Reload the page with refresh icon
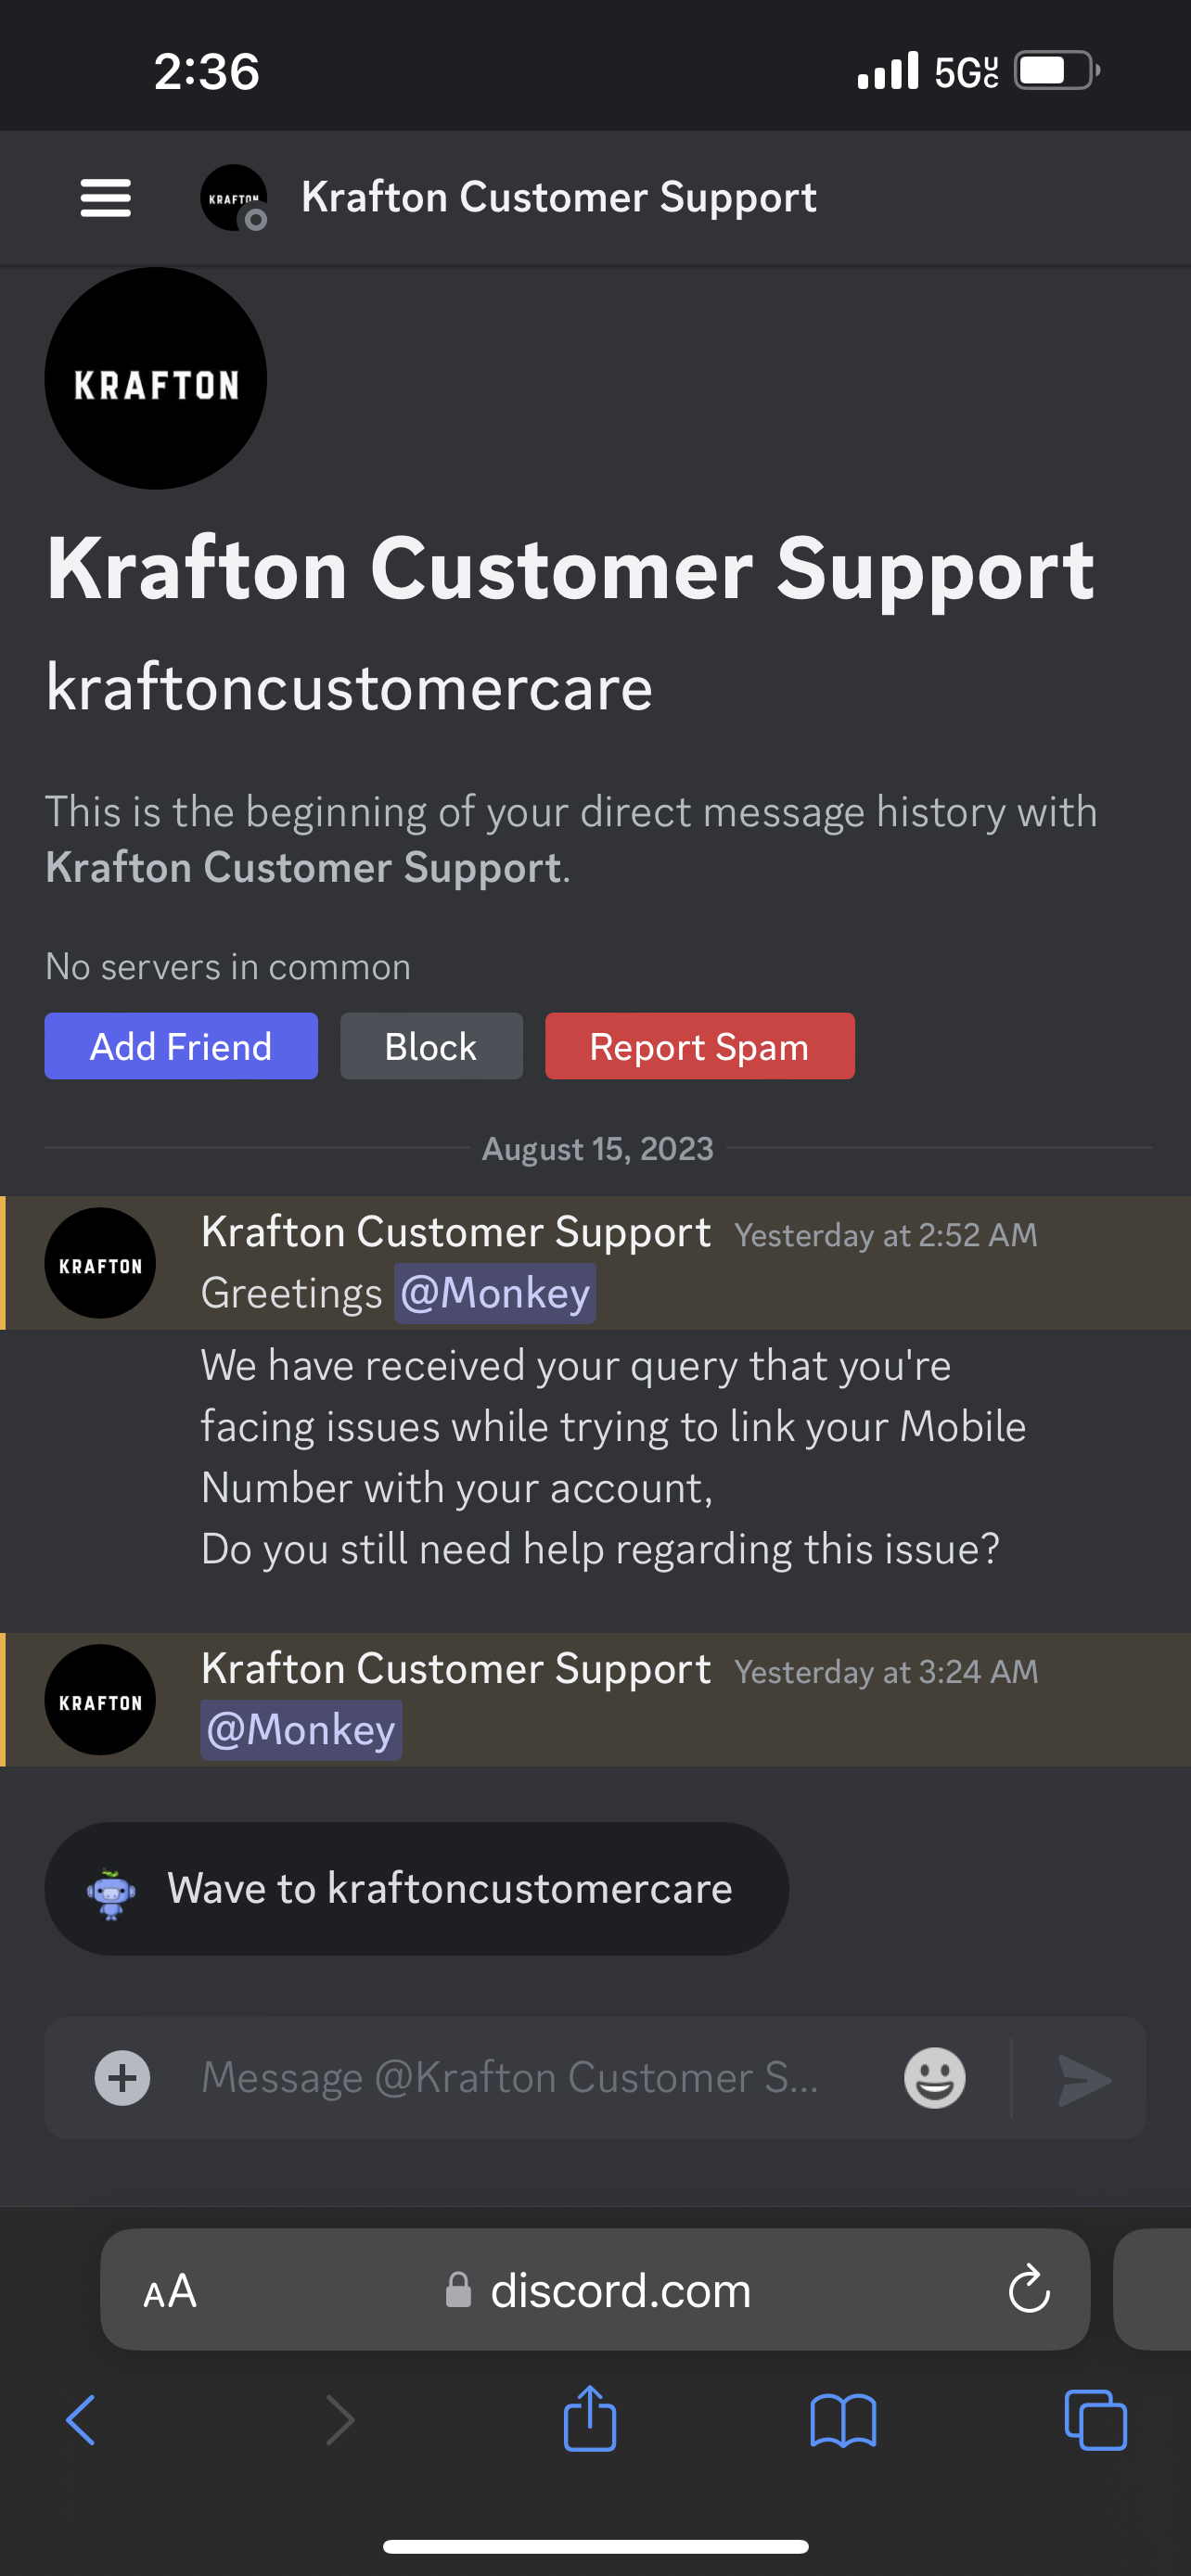Screen dimensions: 1191x2576 click(x=1029, y=2290)
